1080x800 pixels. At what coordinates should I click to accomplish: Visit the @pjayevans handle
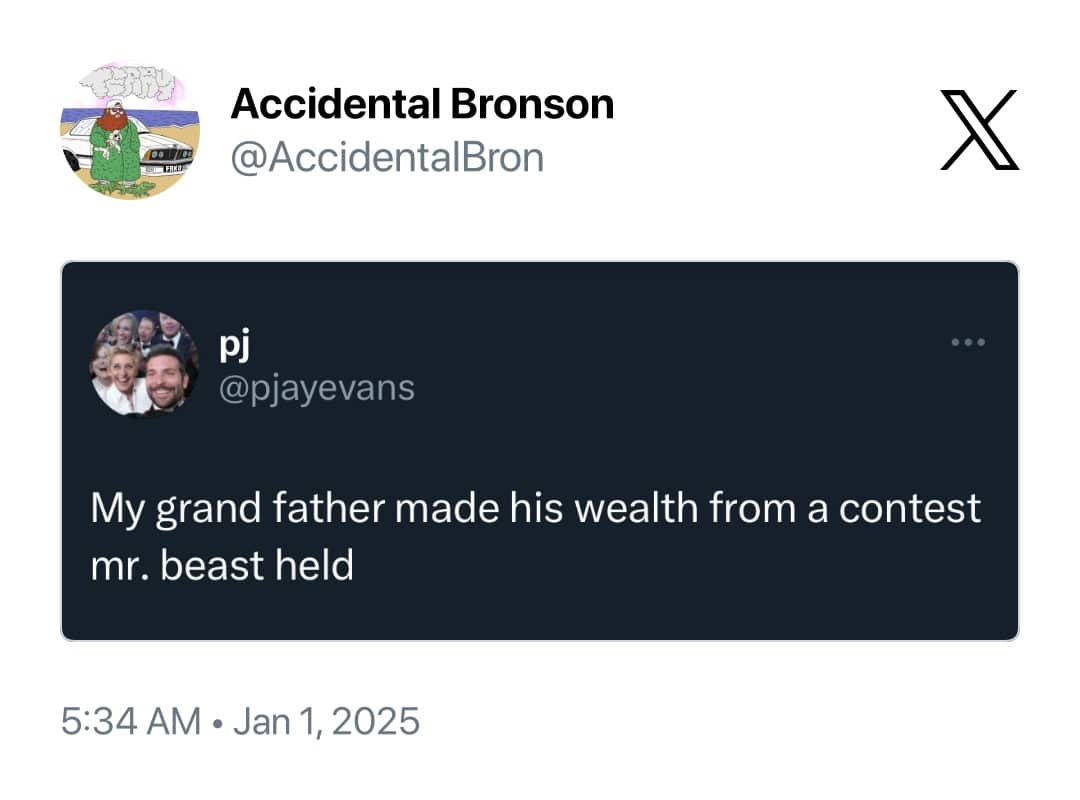[x=317, y=388]
